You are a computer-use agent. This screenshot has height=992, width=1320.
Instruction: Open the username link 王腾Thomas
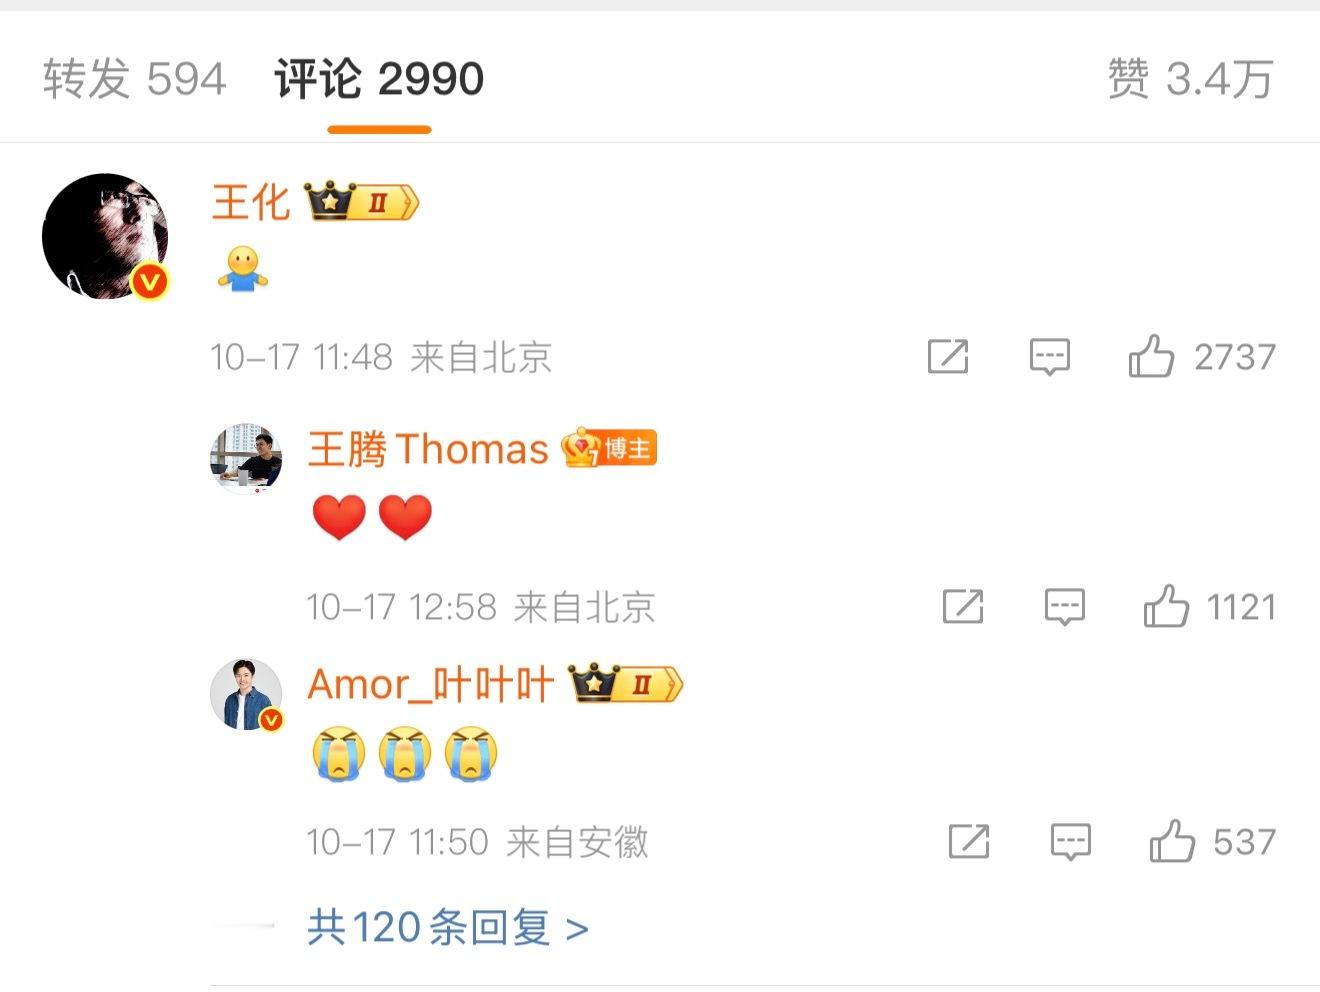point(428,449)
